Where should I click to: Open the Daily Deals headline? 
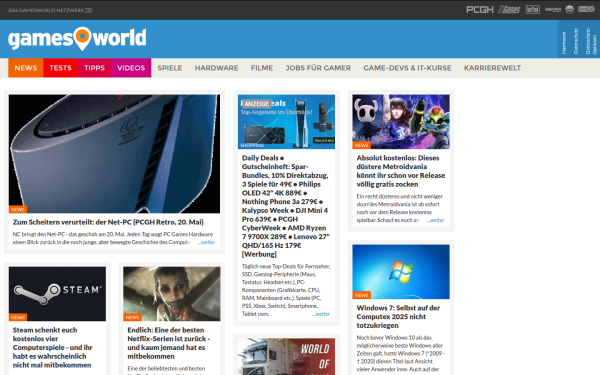click(286, 206)
